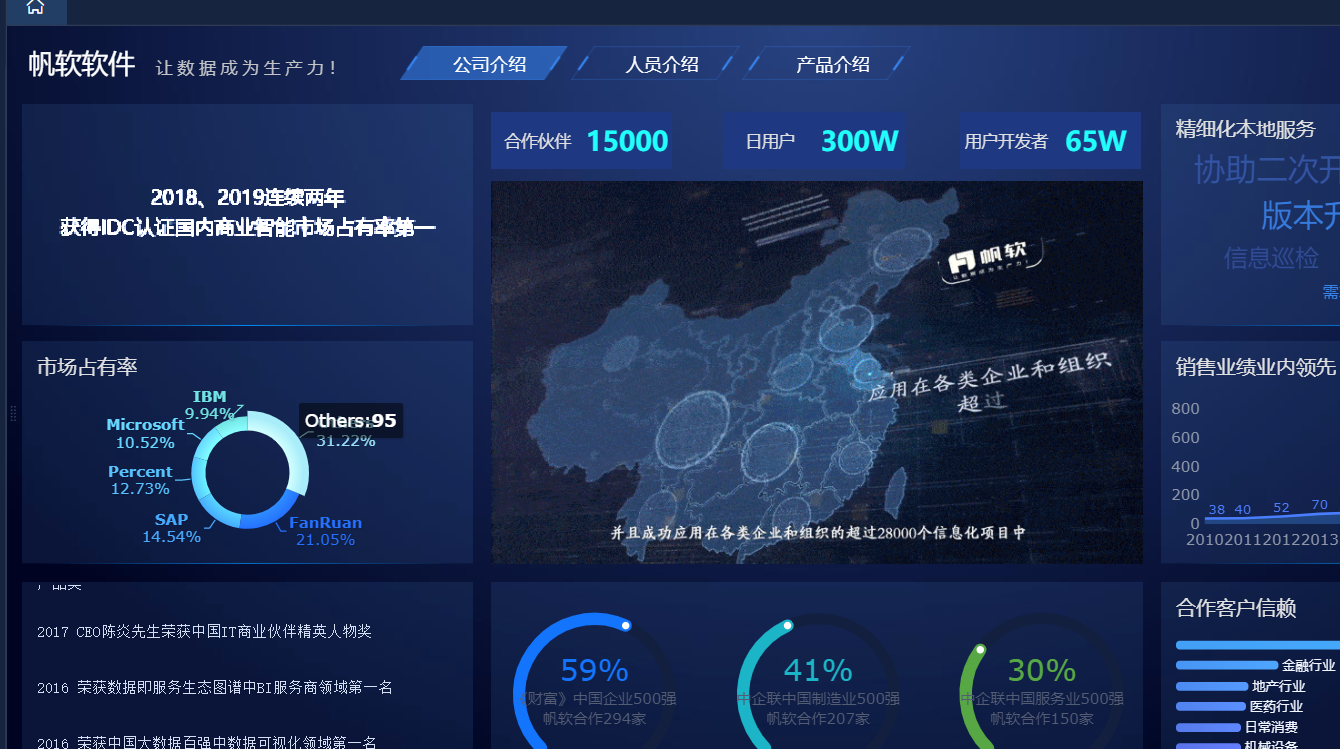Click the 2018、2019连续两年 headline
Screen dimensions: 1340x749
coord(247,197)
